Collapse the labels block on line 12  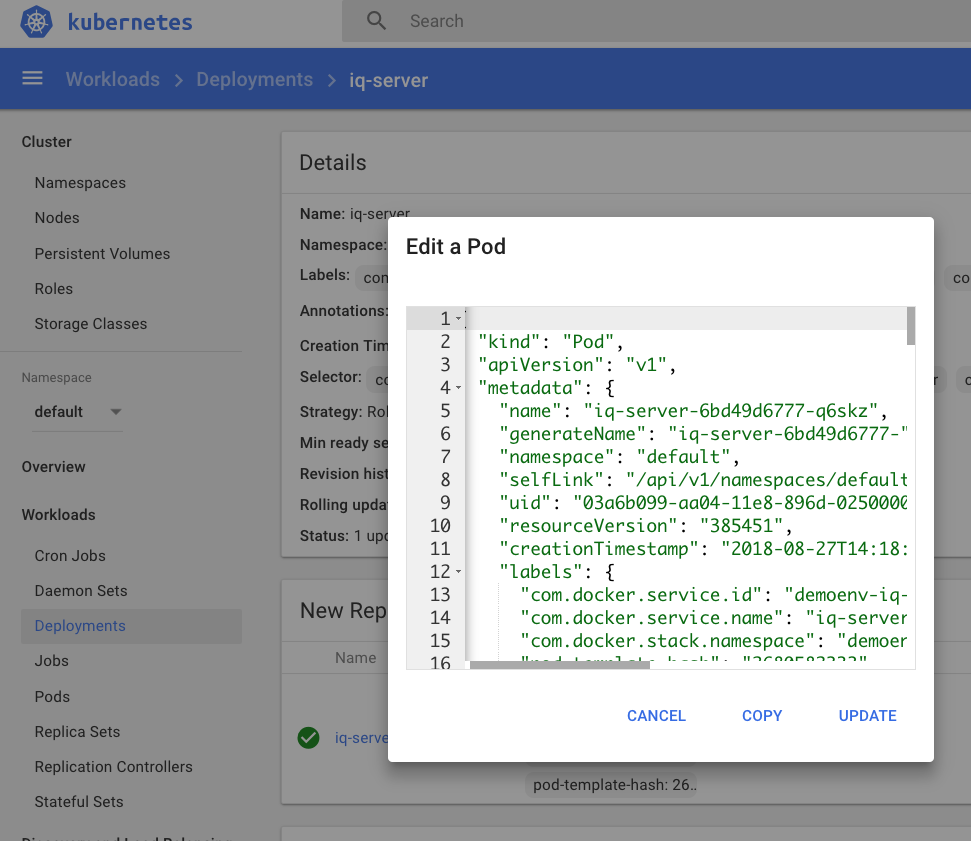coord(458,572)
